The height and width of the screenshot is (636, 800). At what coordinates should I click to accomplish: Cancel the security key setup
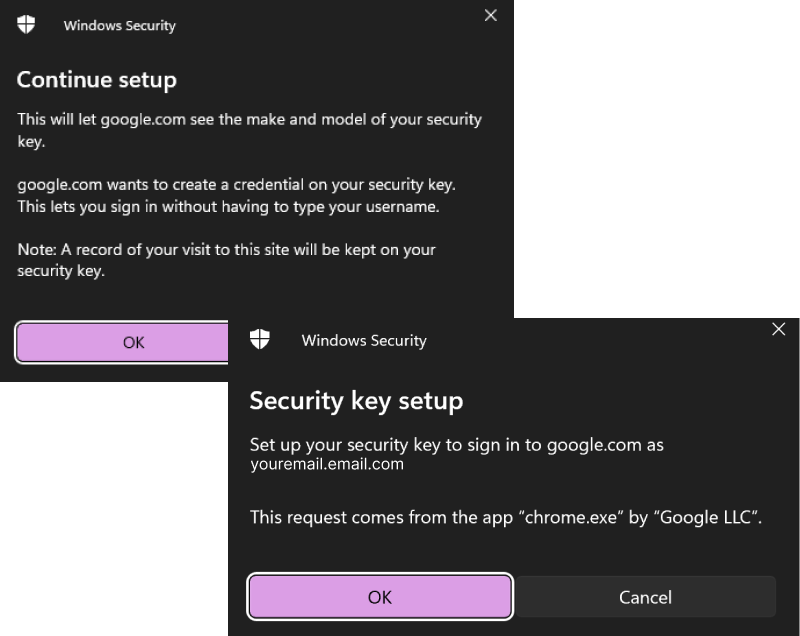645,597
